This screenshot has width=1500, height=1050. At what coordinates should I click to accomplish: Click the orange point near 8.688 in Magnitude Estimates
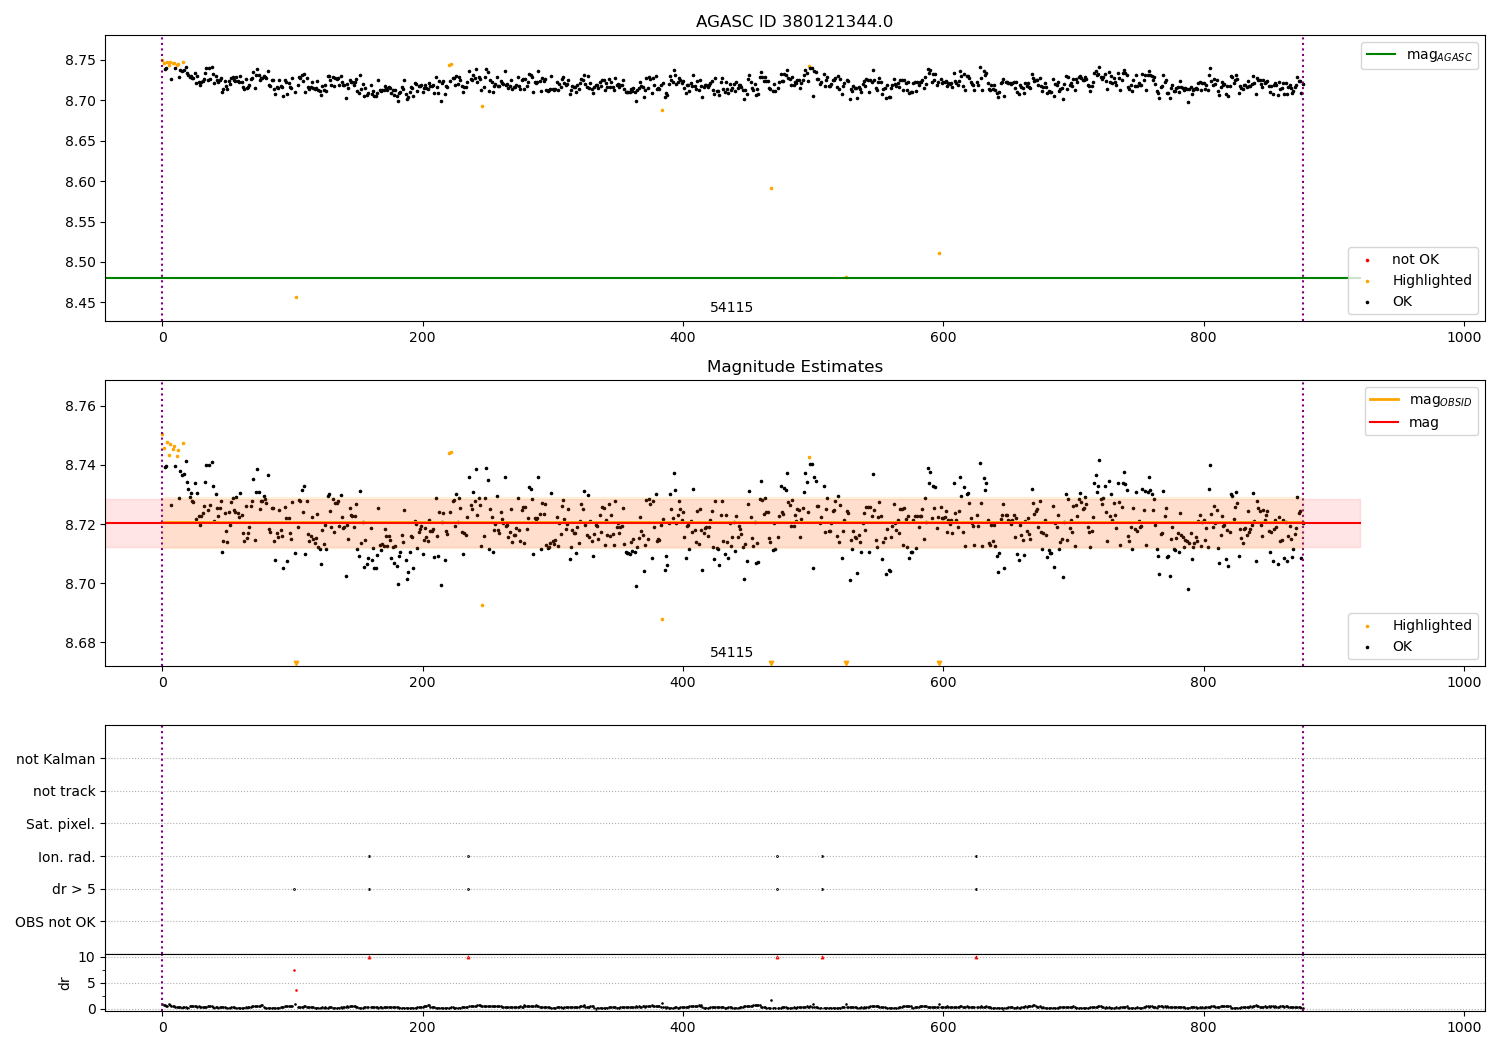point(662,619)
